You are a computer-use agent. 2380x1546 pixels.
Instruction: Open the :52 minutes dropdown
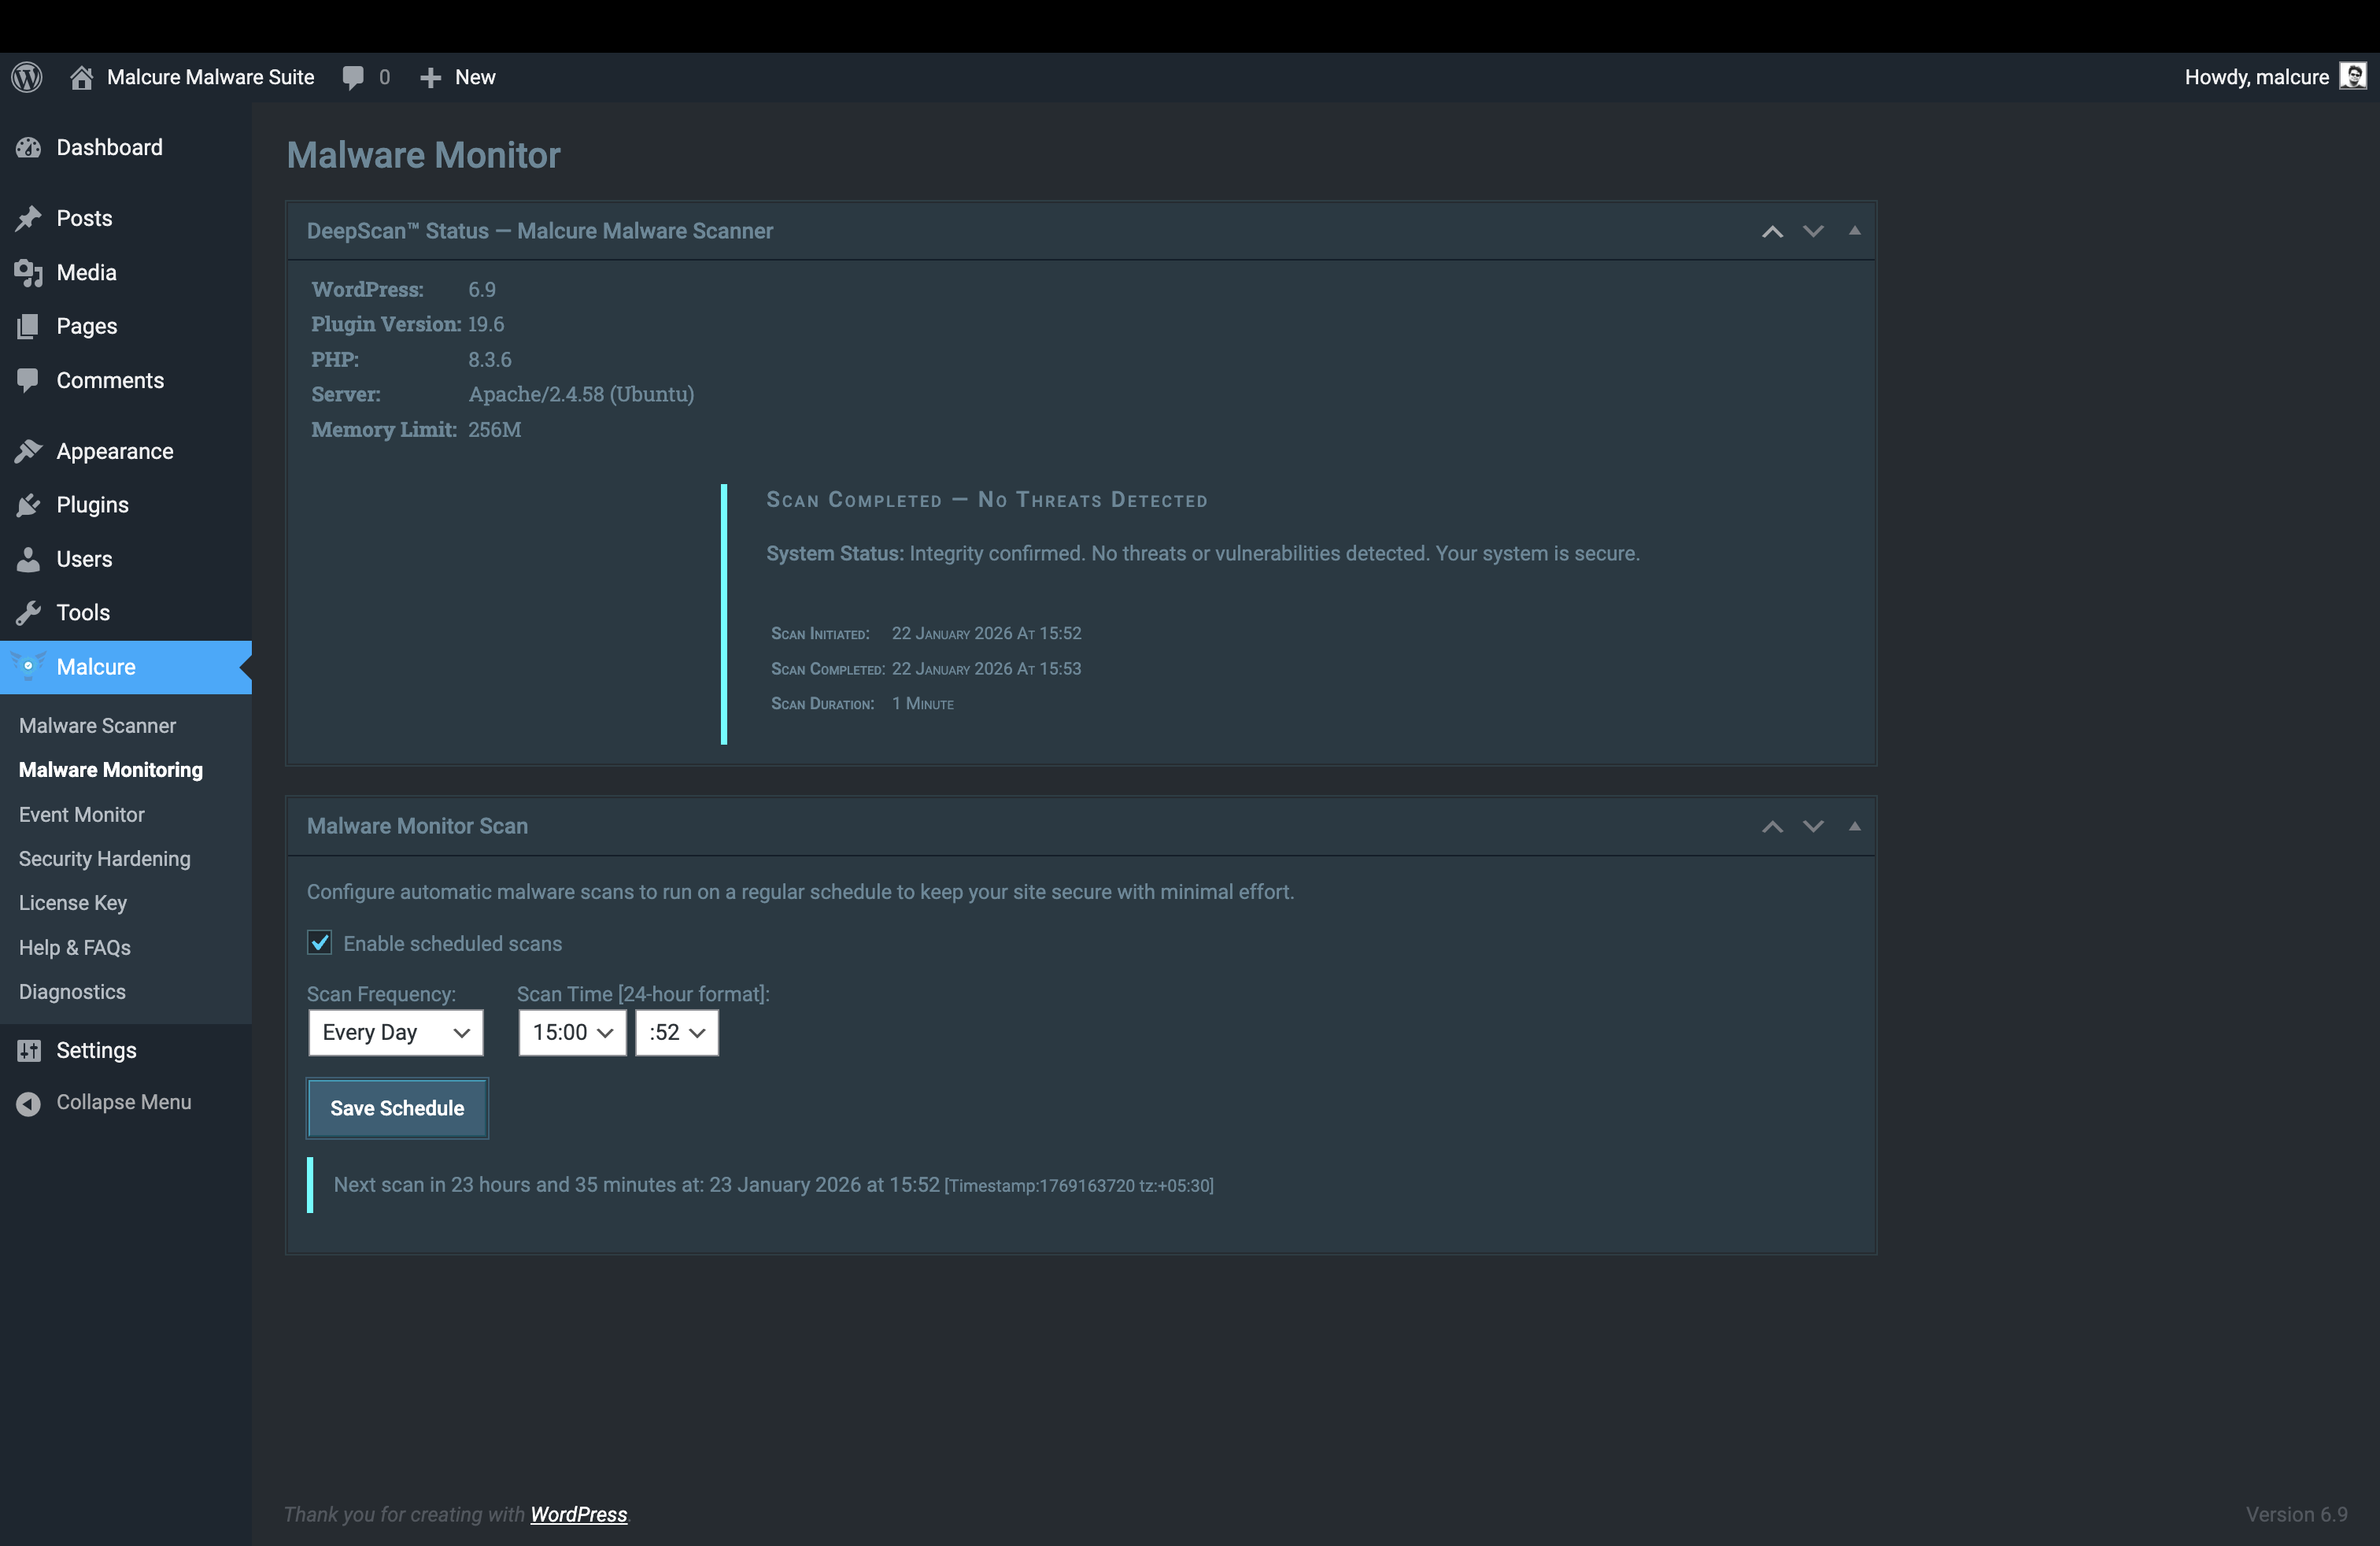coord(676,1032)
